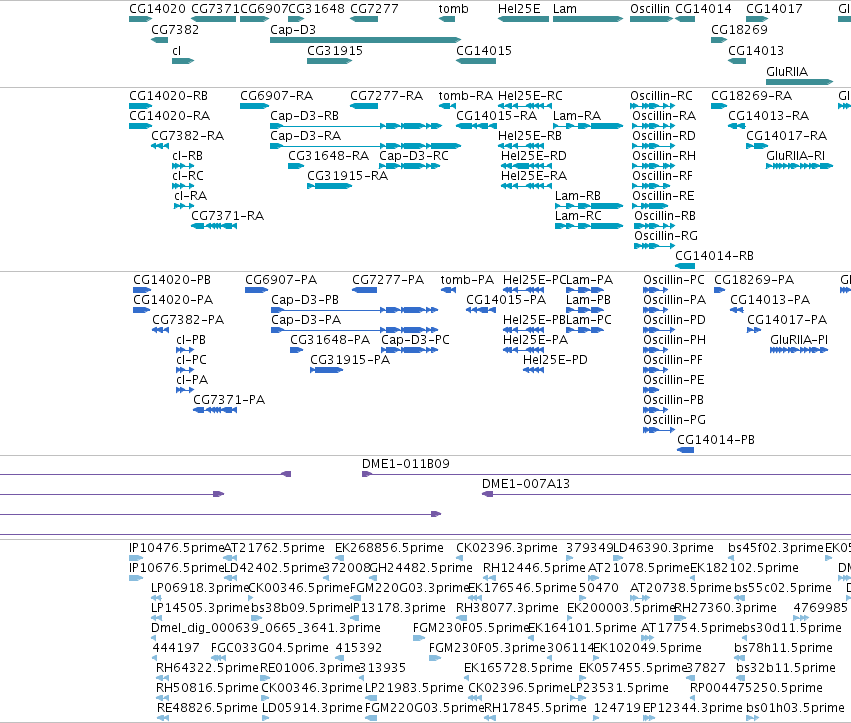Open the CG14017-RA transcript label
Screen dimensions: 851x723
(x=786, y=136)
